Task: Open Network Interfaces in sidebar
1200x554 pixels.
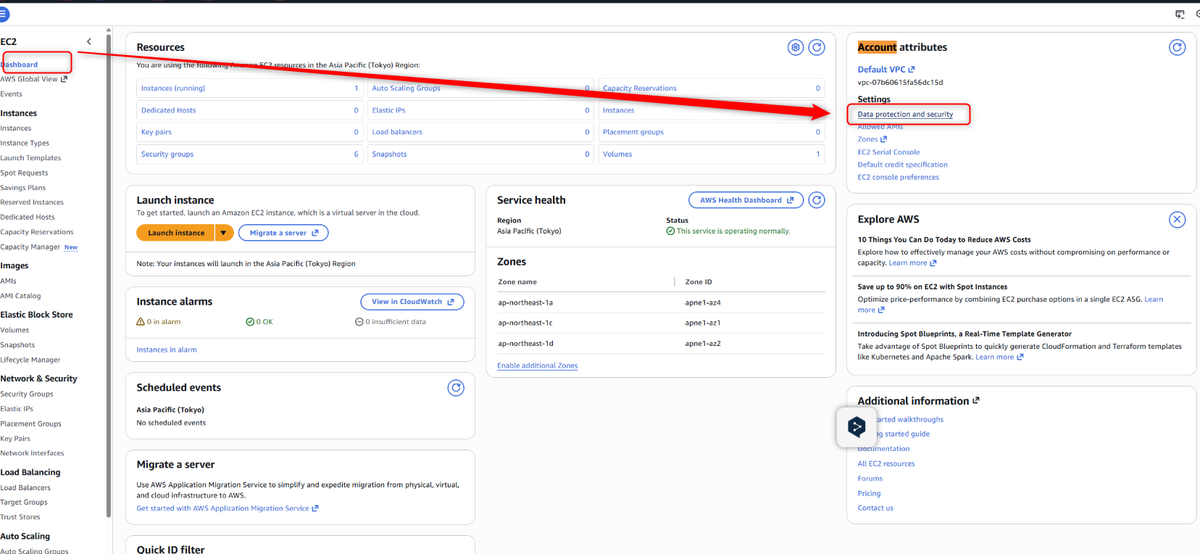Action: [32, 453]
